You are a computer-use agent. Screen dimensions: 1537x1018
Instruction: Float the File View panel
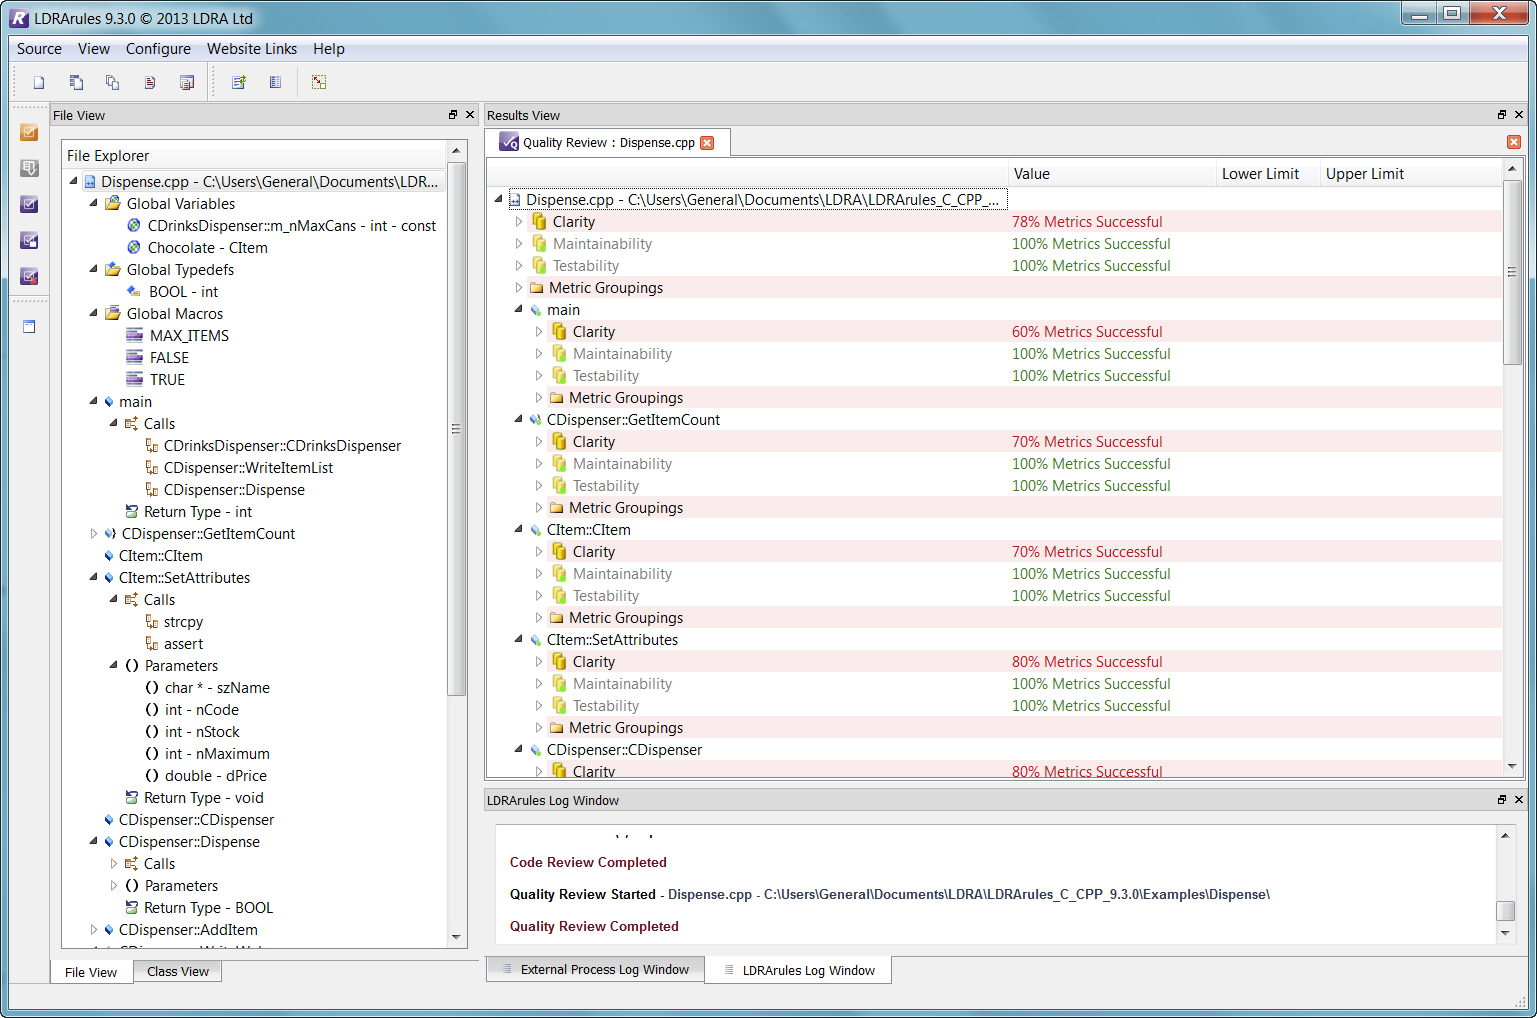click(453, 115)
